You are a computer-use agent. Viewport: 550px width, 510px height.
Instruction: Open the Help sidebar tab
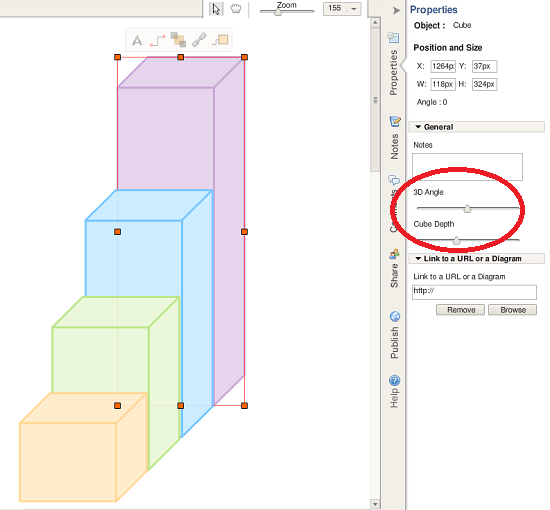pyautogui.click(x=394, y=398)
